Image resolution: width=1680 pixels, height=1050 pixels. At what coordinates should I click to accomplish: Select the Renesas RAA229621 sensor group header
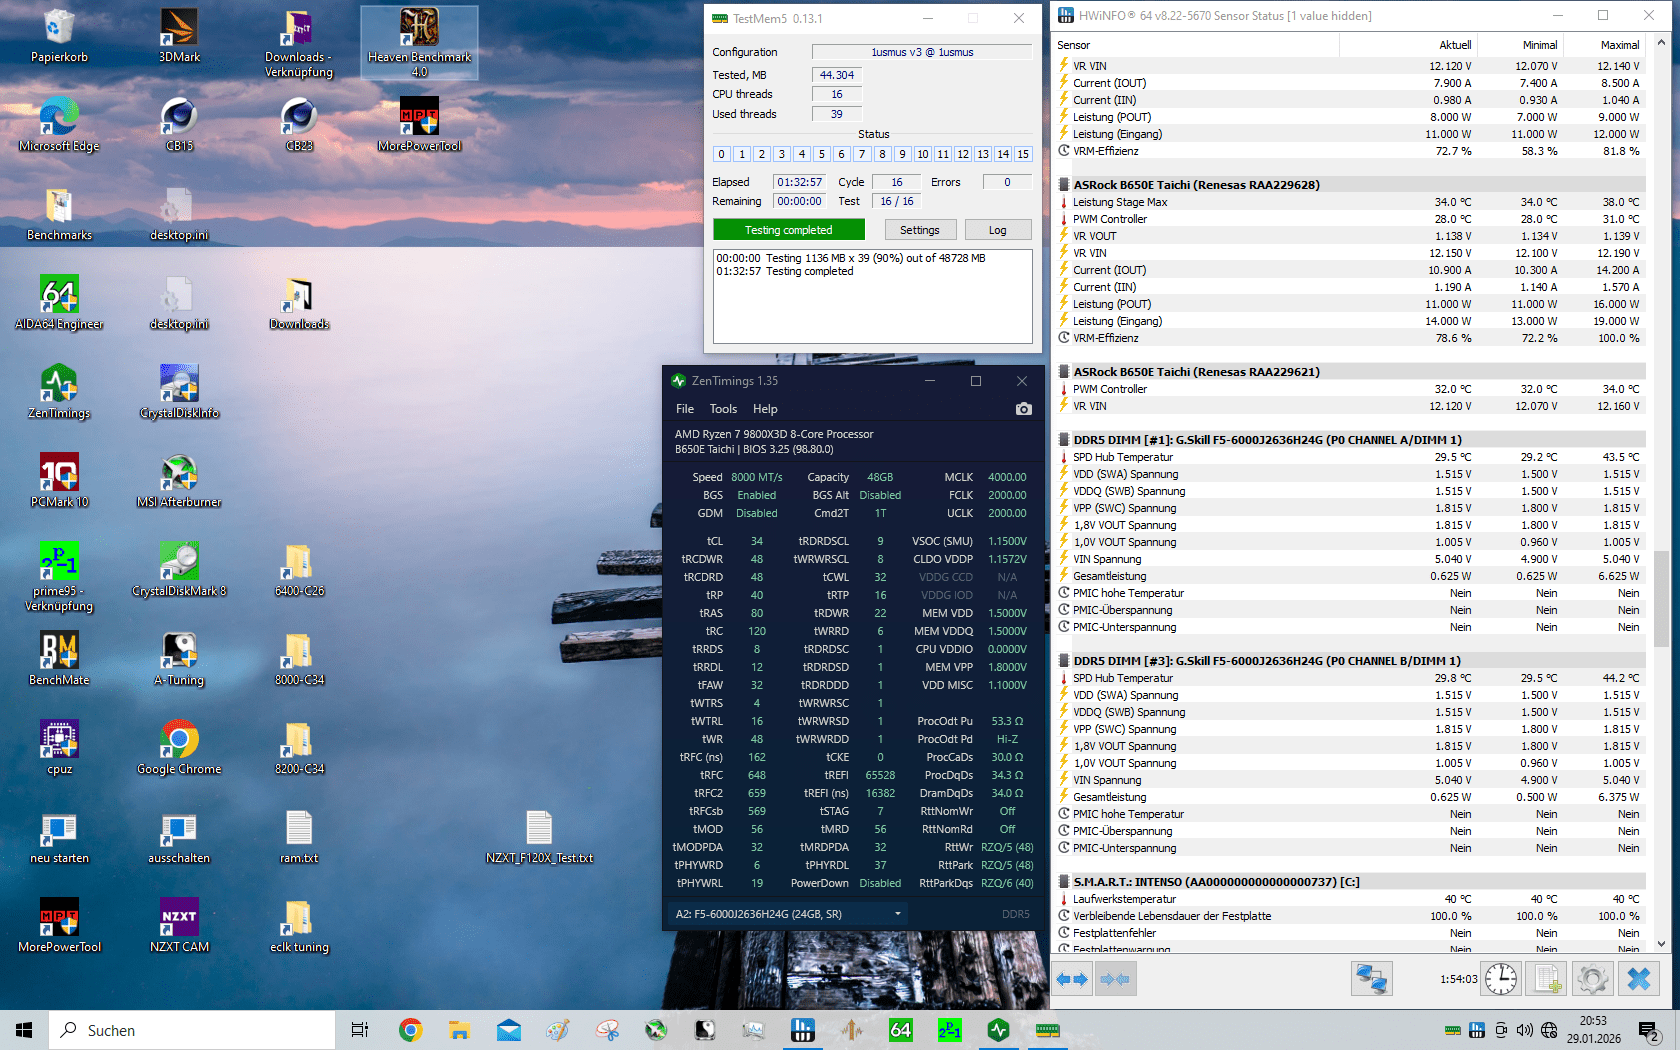point(1351,372)
